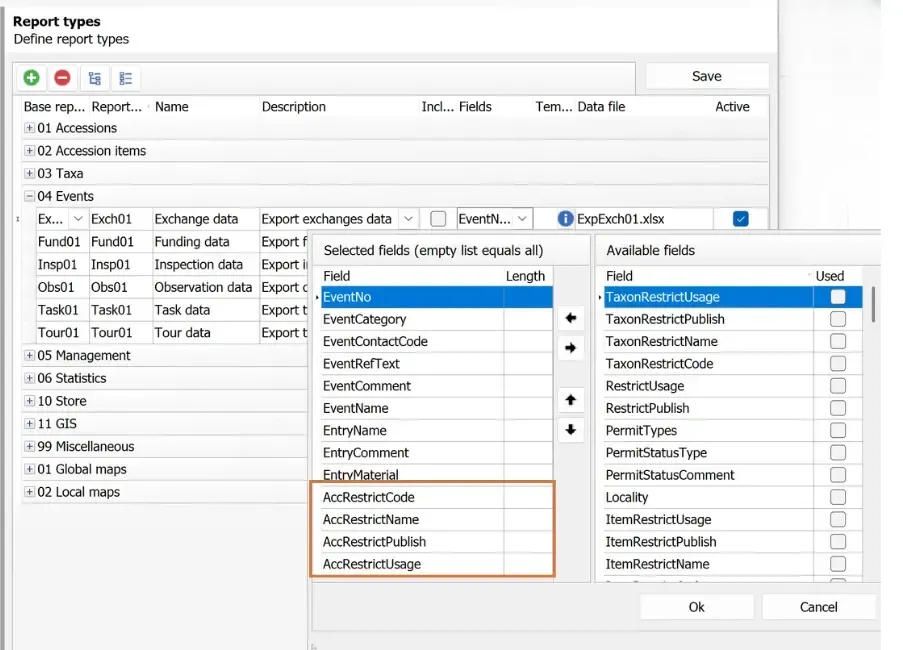
Task: Click the red remove report type icon
Action: [62, 78]
